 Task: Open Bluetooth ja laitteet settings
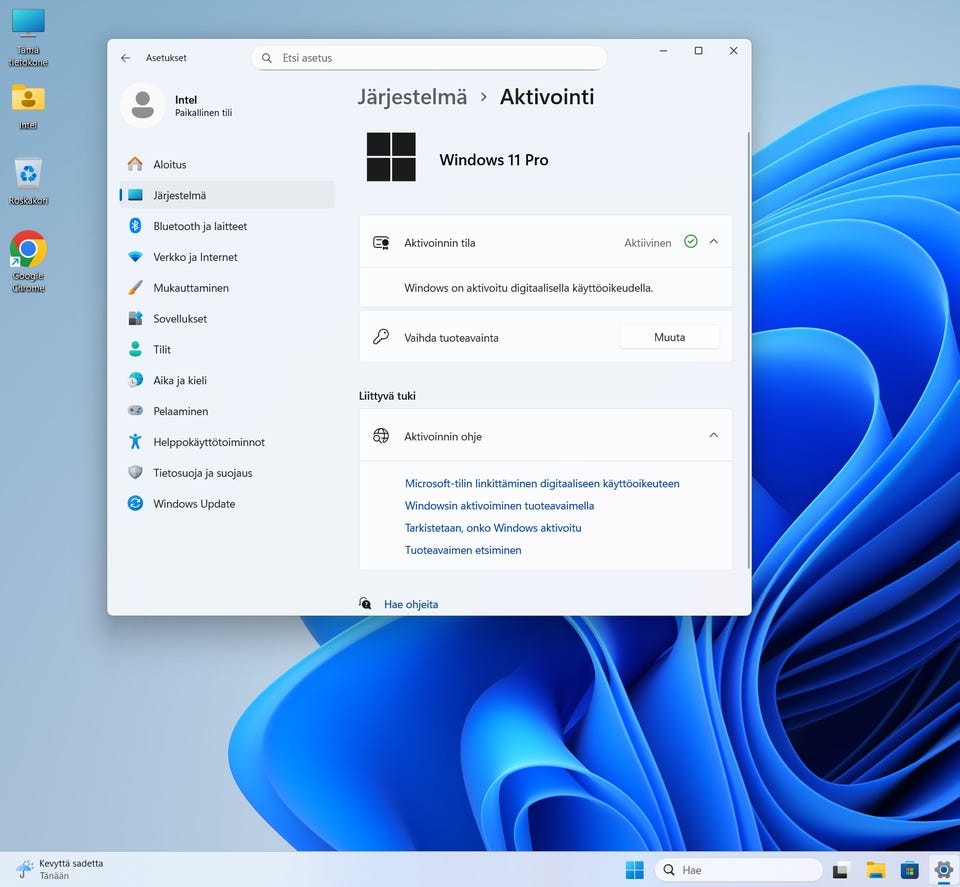[199, 226]
